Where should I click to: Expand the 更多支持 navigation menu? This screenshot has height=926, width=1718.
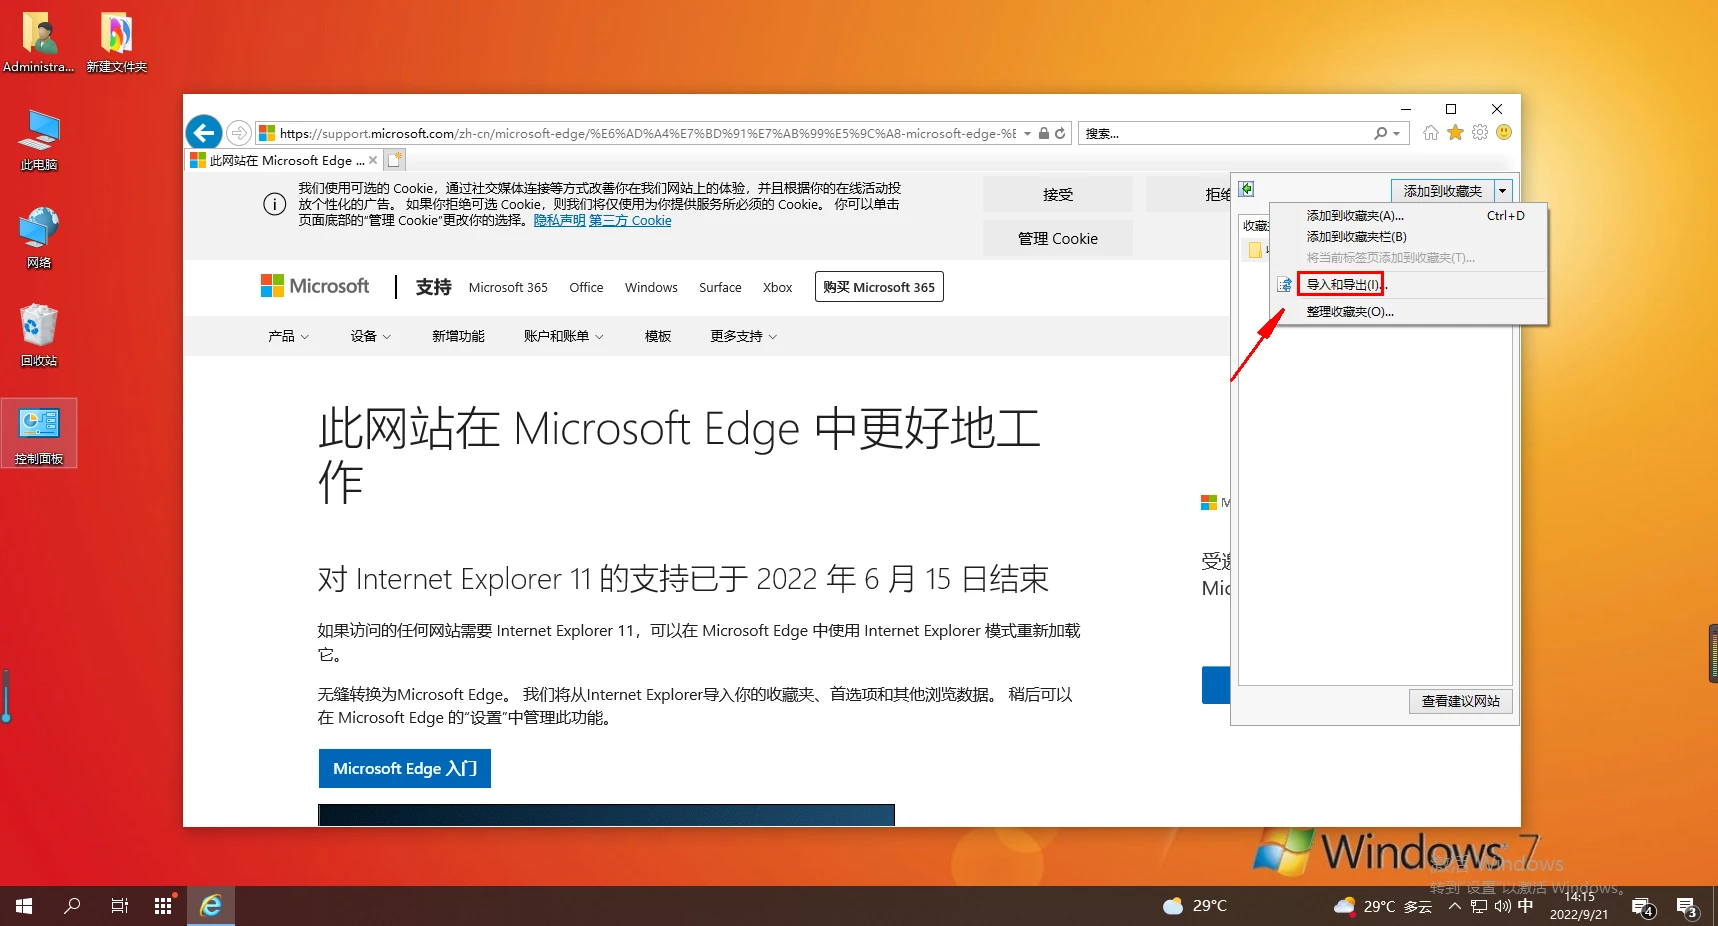pyautogui.click(x=743, y=336)
